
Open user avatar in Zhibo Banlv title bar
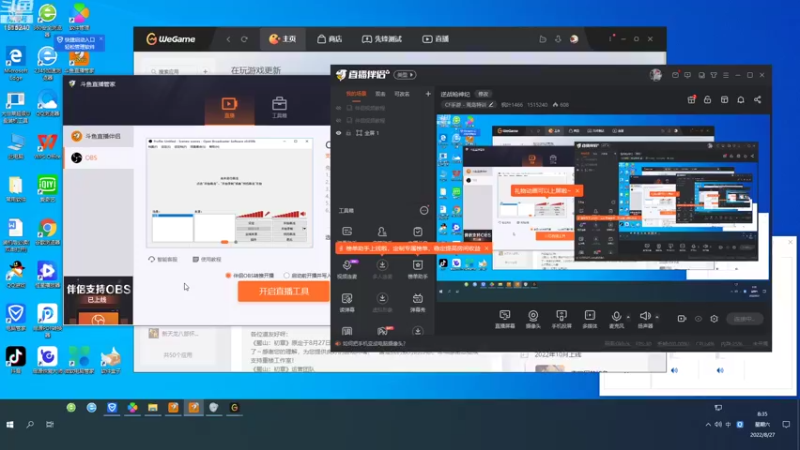coord(656,75)
